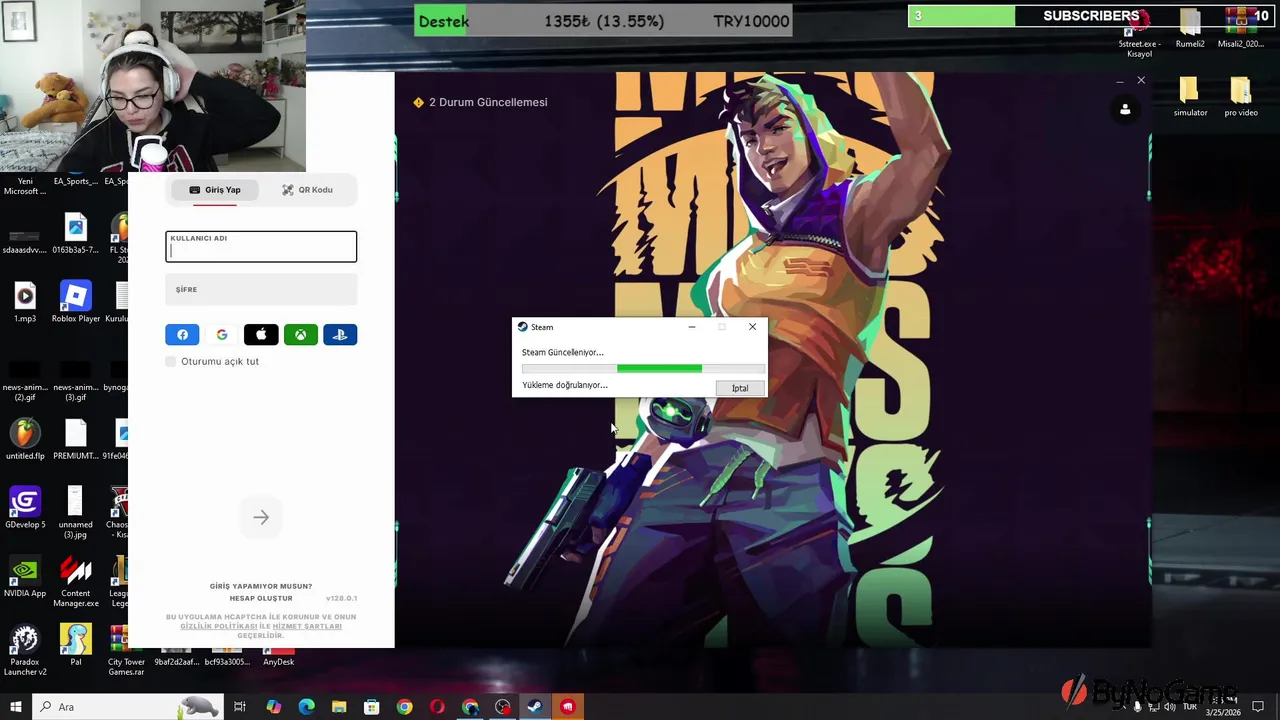Image resolution: width=1280 pixels, height=720 pixels.
Task: Open the NVIDIA App desktop shortcut
Action: click(x=25, y=578)
